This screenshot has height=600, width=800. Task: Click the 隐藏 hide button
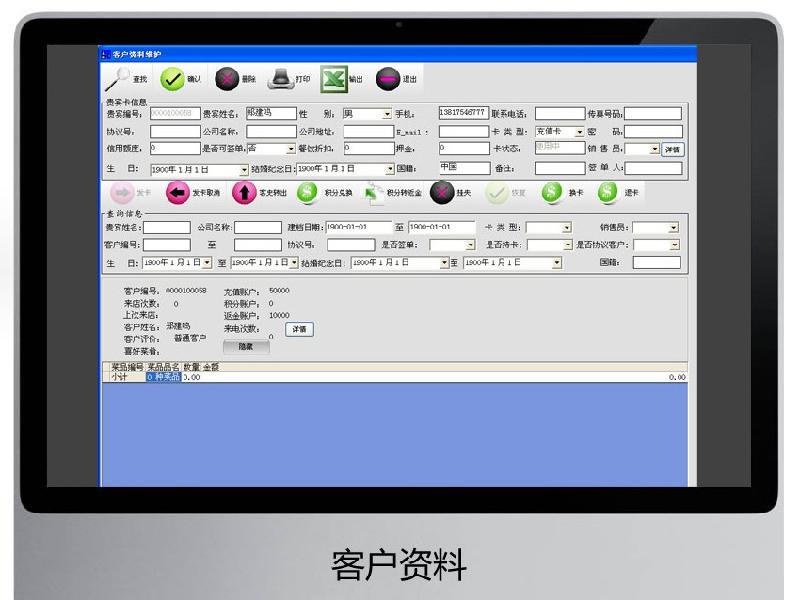[246, 347]
